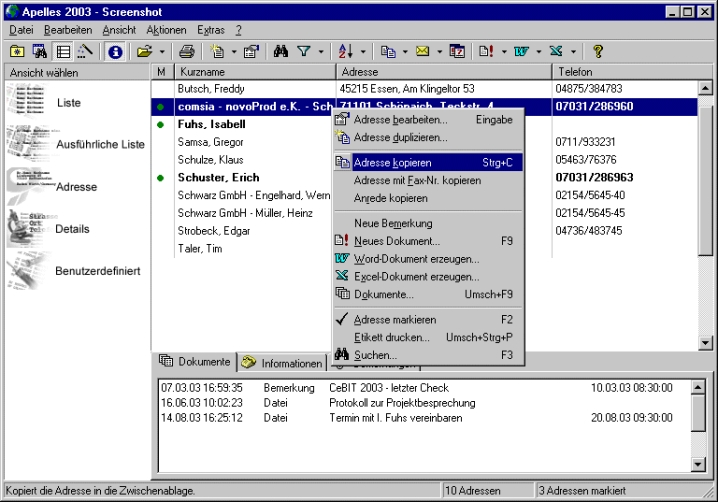The width and height of the screenshot is (718, 502).
Task: Click the Word document toolbar icon
Action: [x=521, y=51]
